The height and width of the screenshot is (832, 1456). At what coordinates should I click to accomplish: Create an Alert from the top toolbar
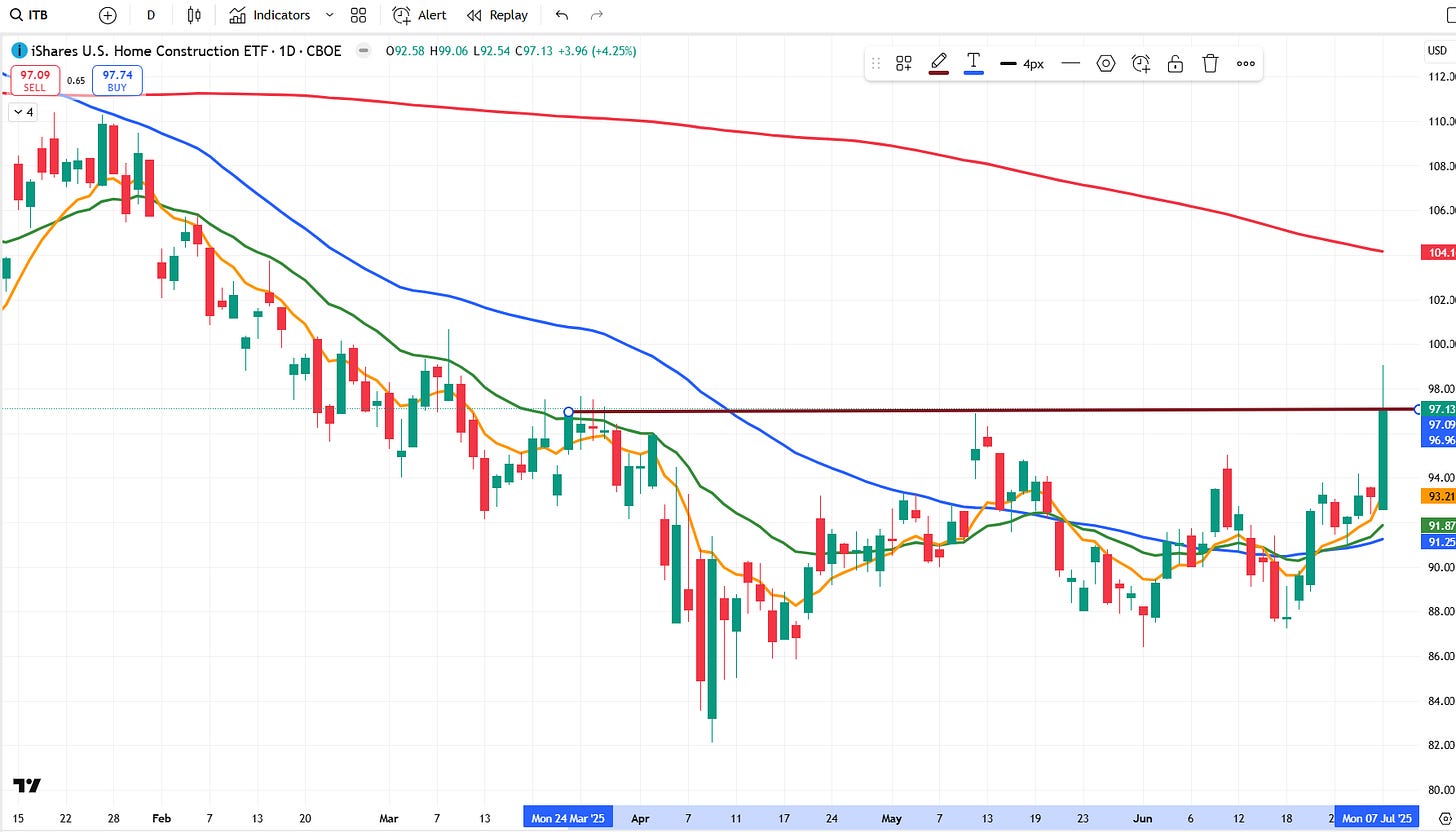(x=419, y=15)
